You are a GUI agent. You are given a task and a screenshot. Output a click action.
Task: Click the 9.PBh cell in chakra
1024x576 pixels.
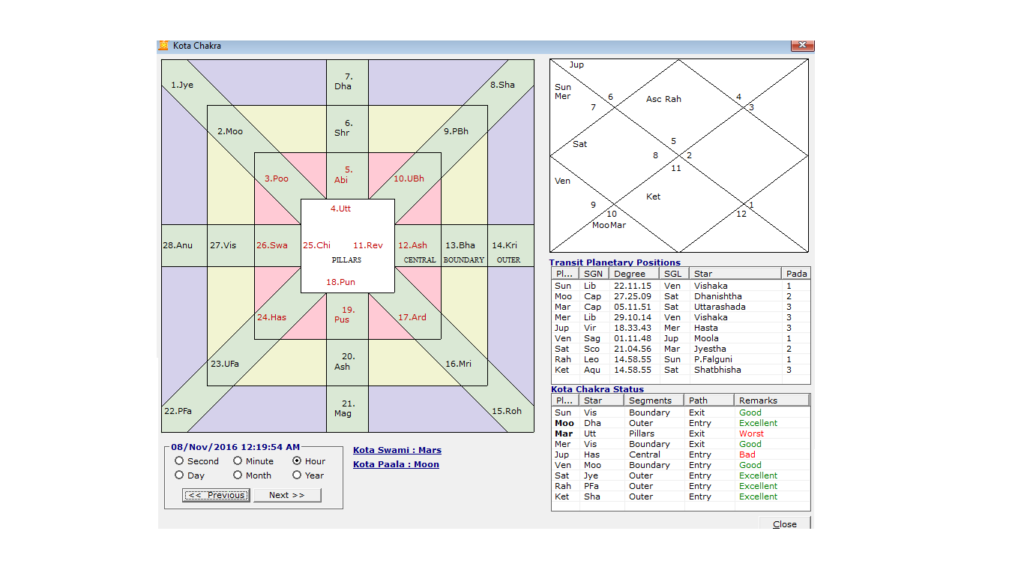pos(456,131)
